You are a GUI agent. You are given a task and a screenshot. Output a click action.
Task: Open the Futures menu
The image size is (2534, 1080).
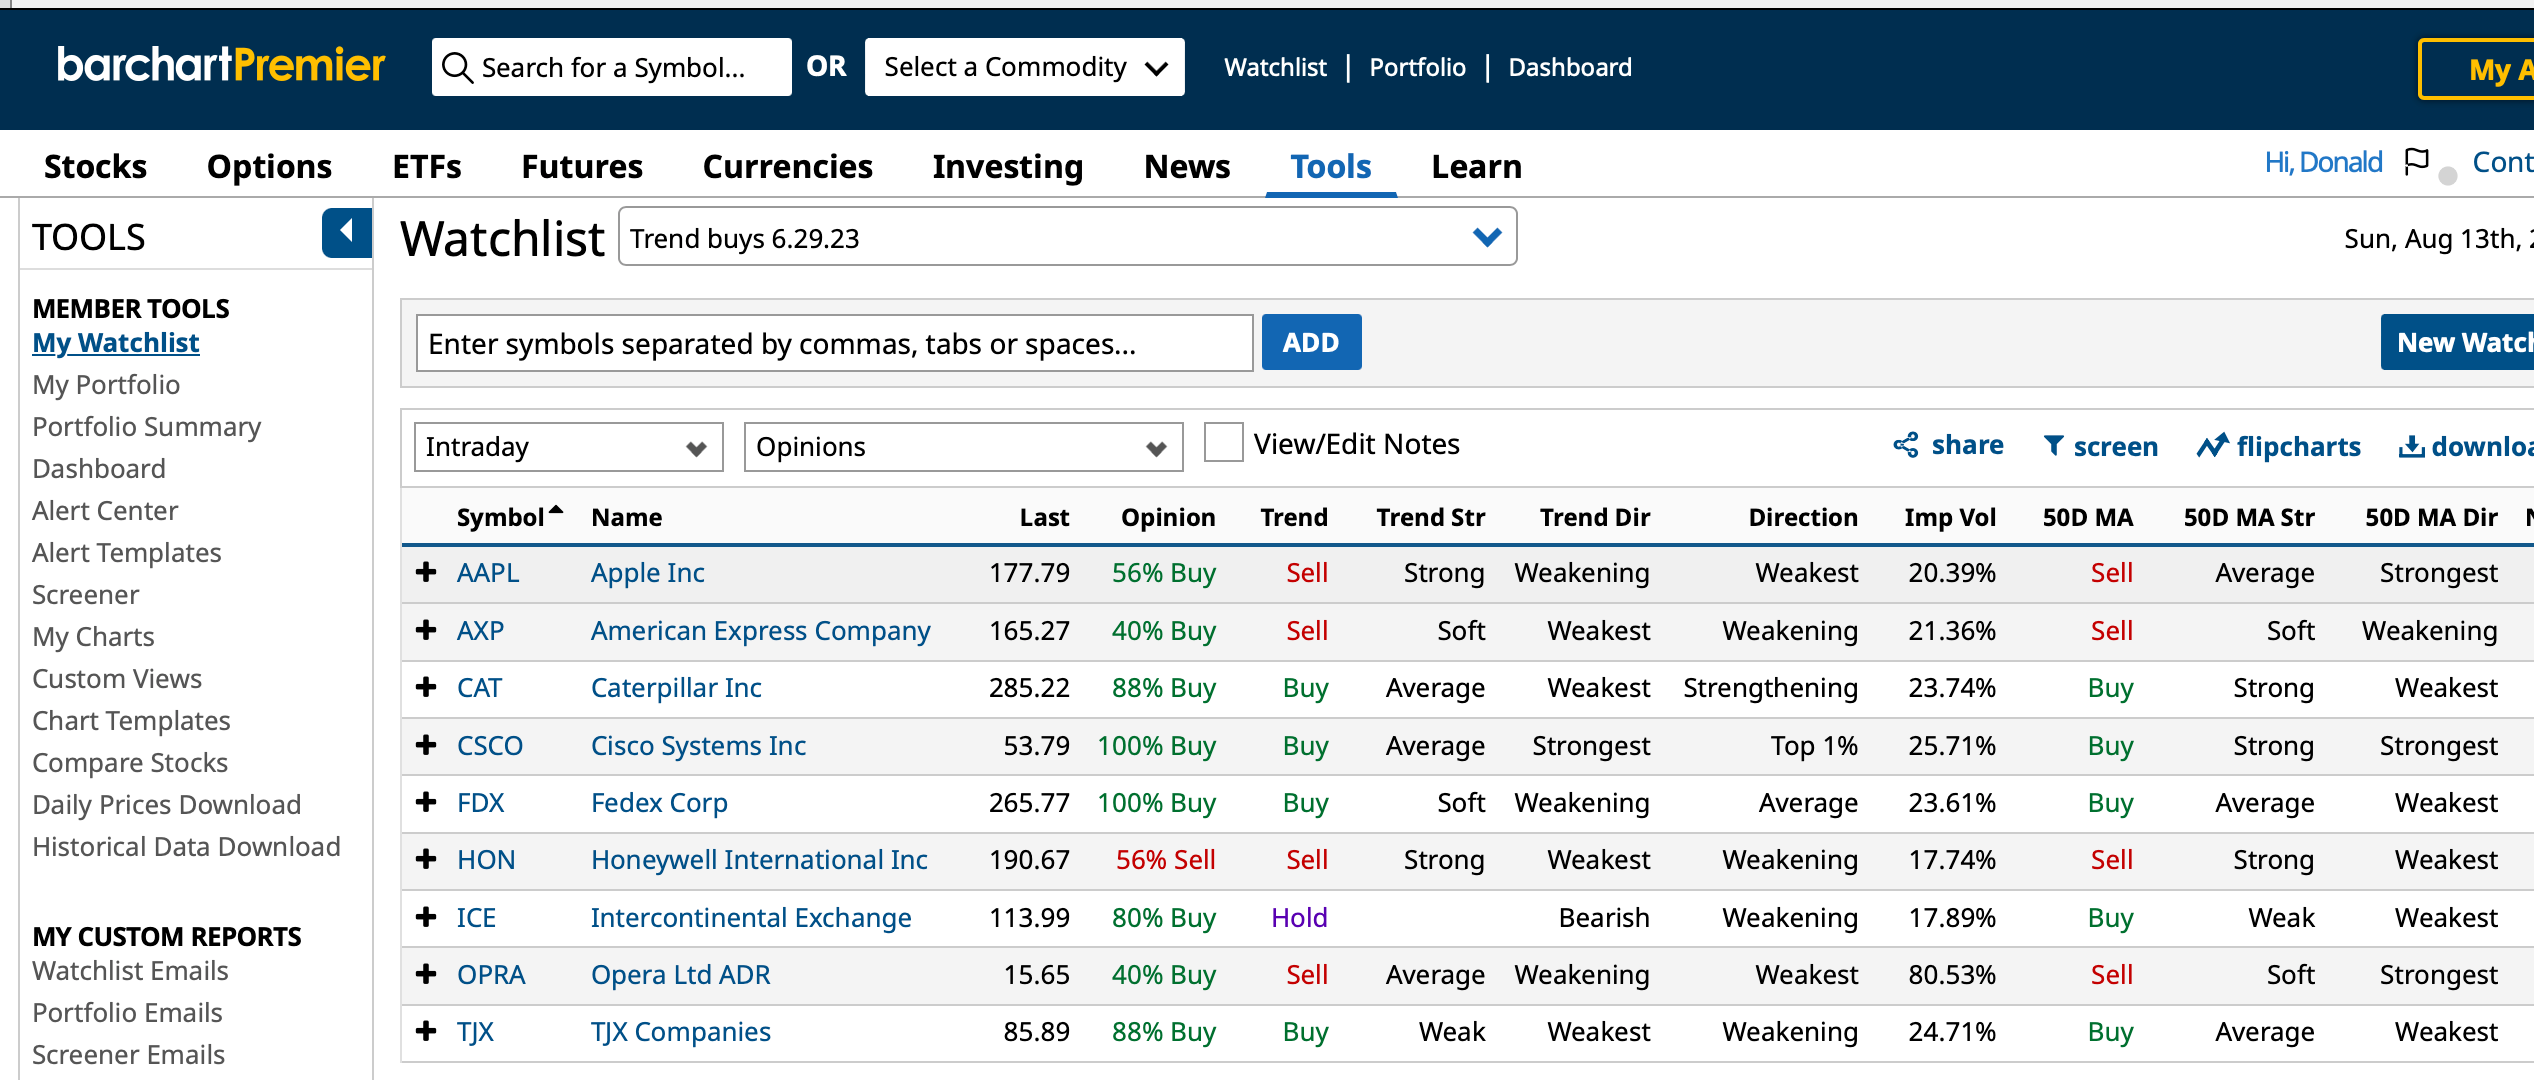(x=582, y=166)
